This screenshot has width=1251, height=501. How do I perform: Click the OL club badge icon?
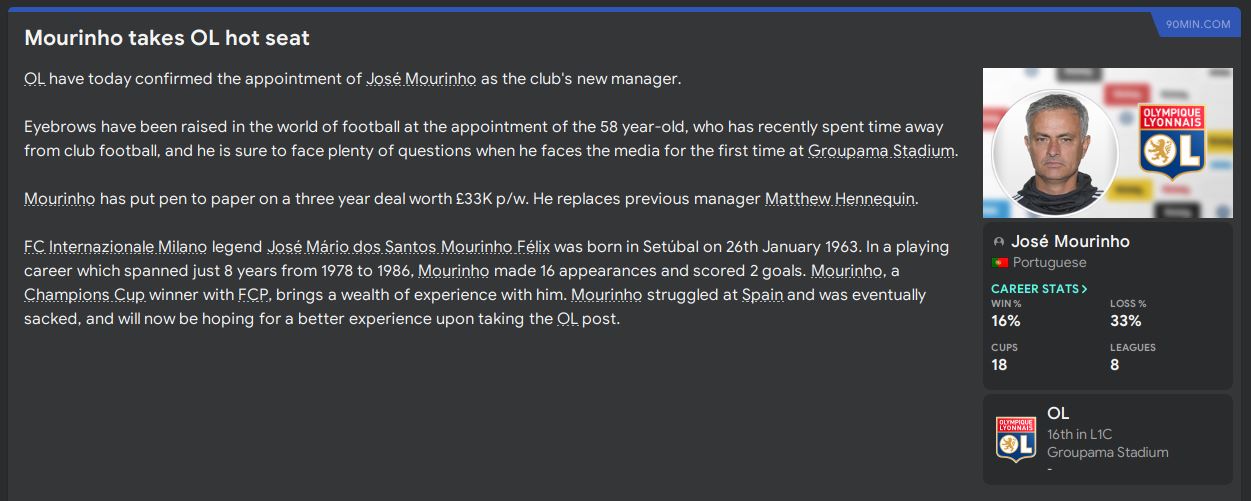tap(1015, 440)
